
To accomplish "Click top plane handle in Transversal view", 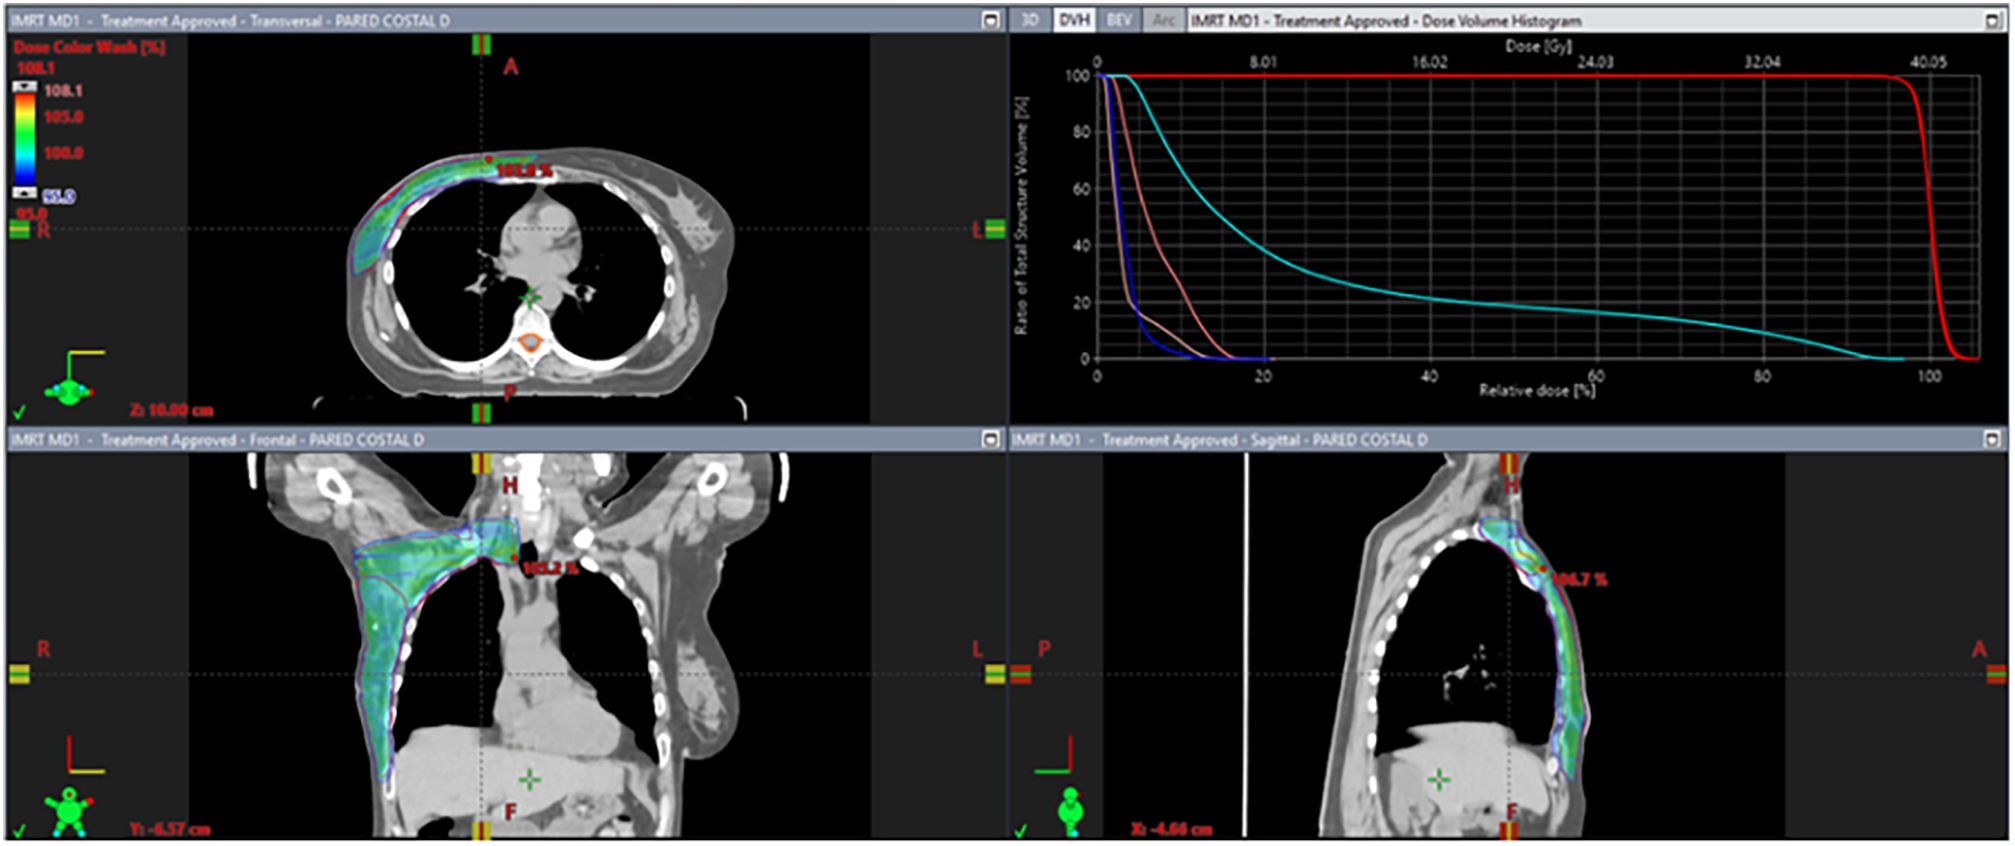I will [481, 45].
